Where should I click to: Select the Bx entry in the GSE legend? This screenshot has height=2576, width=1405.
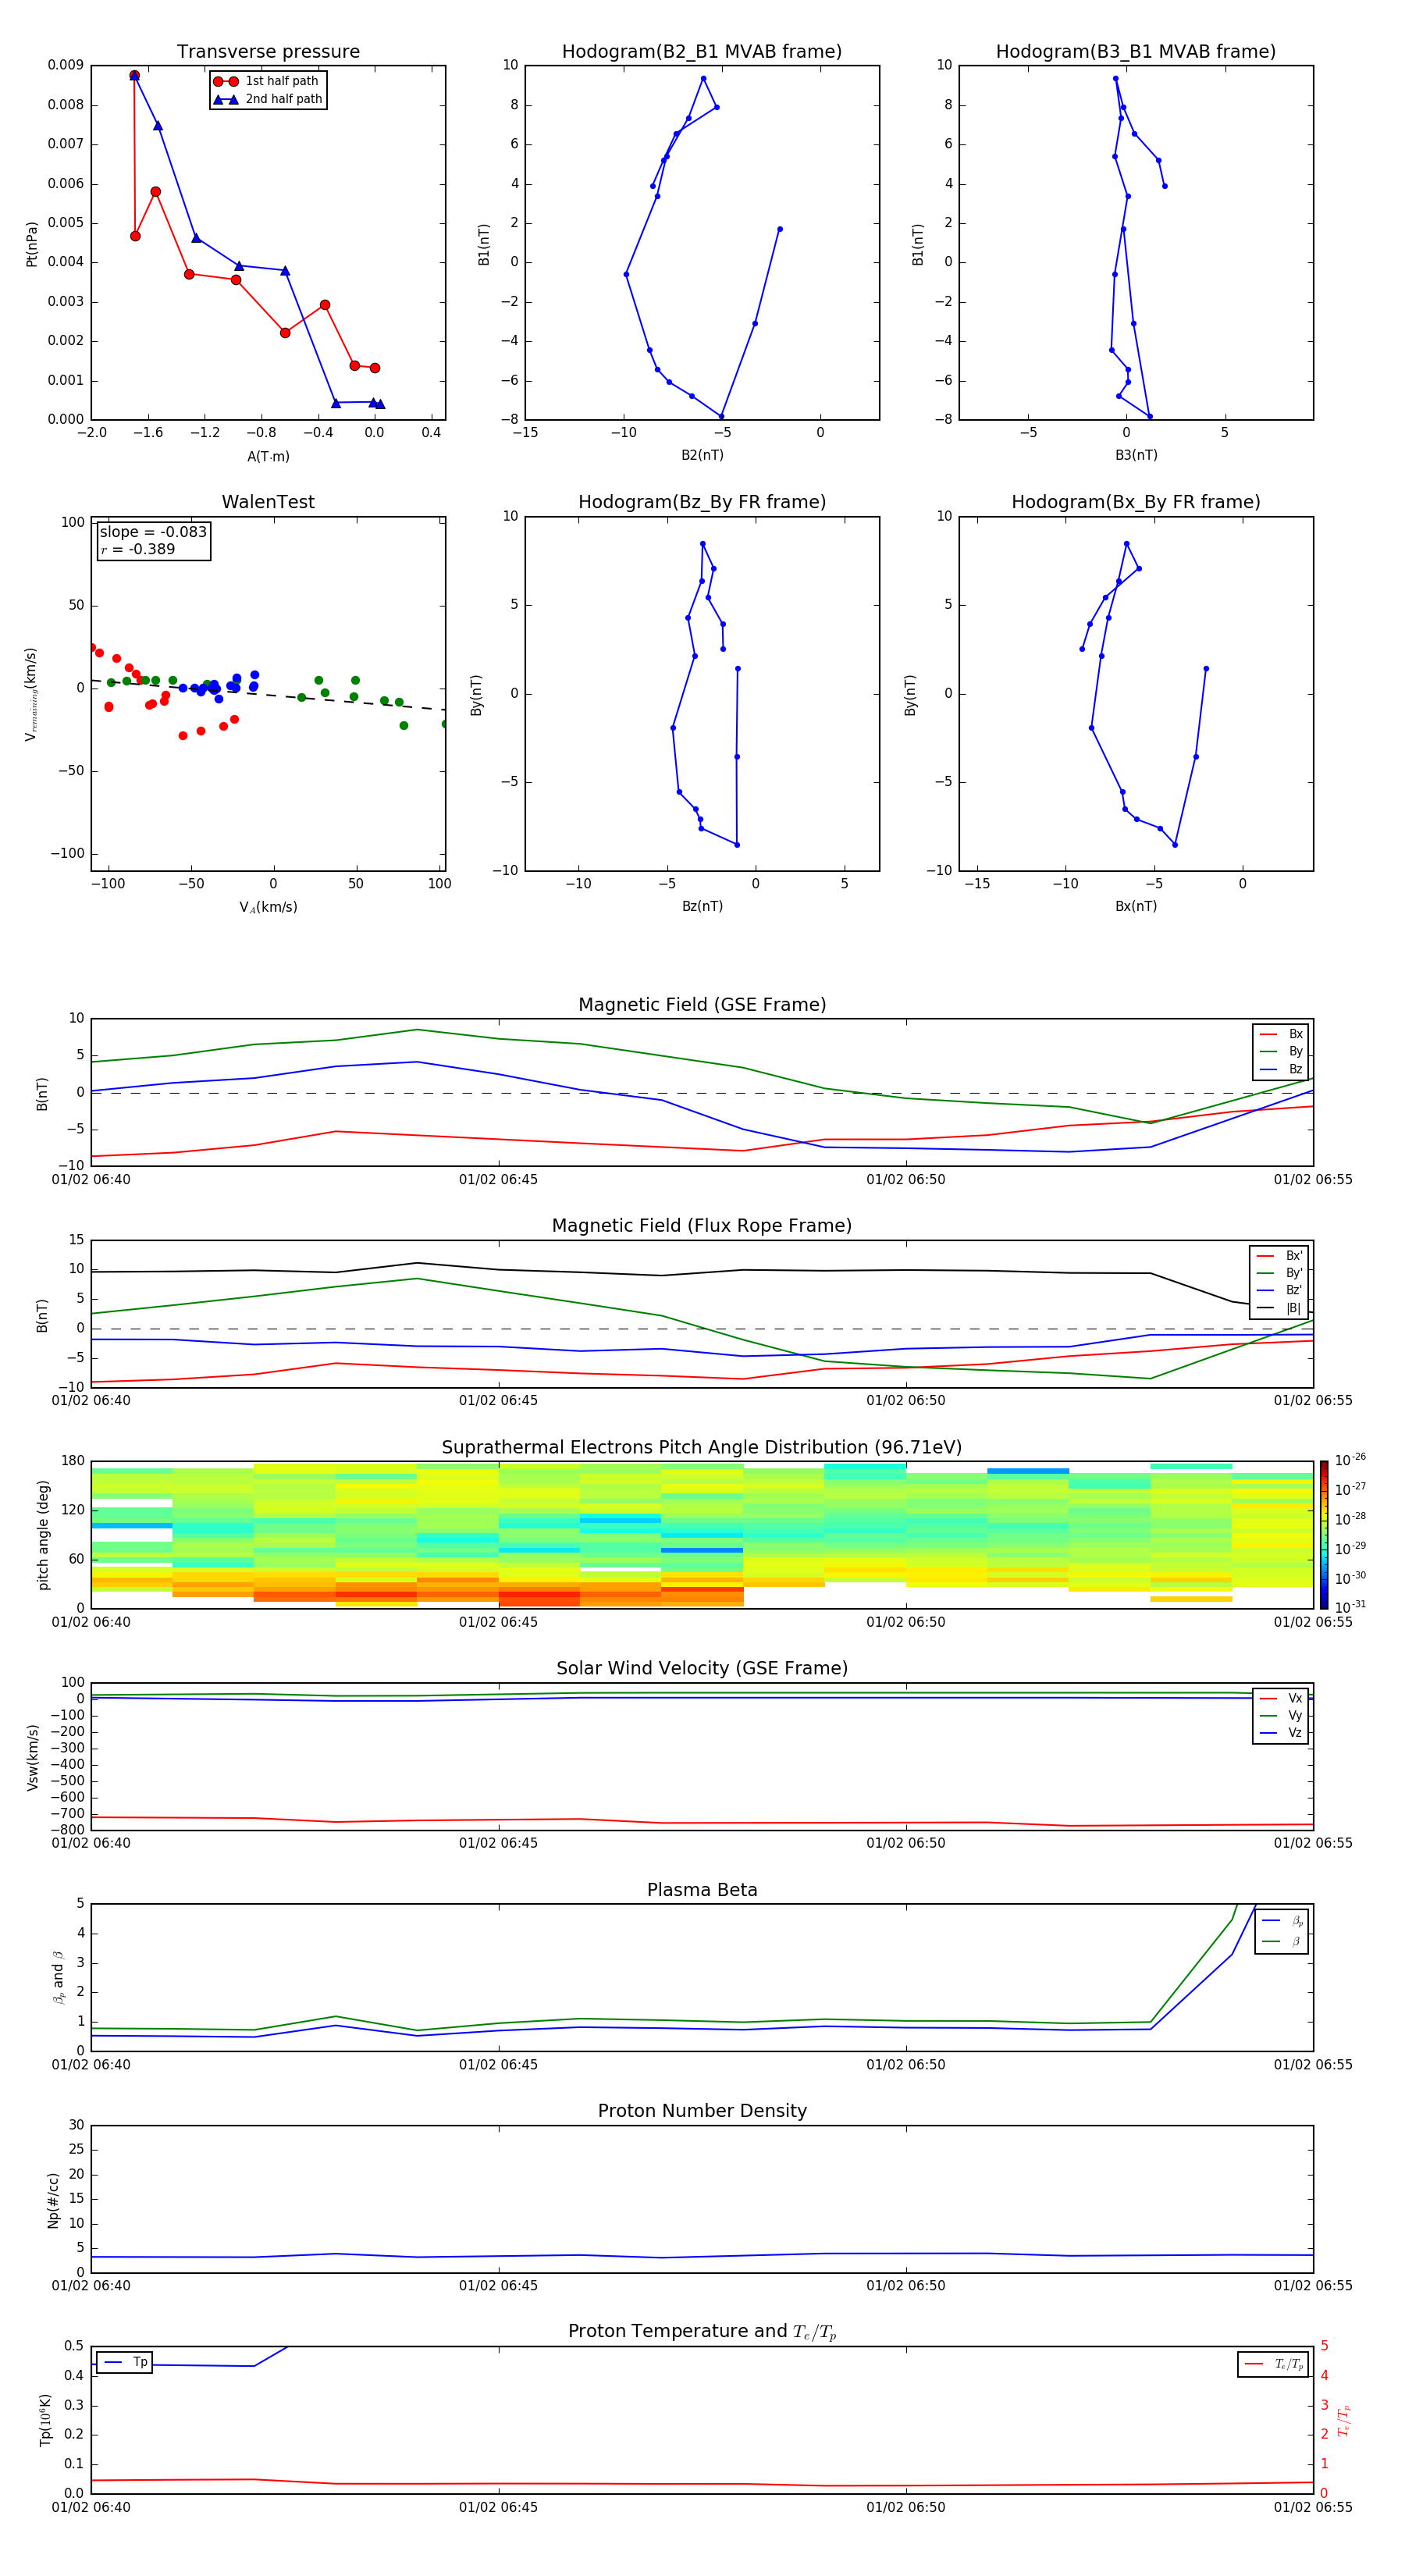point(1281,1034)
